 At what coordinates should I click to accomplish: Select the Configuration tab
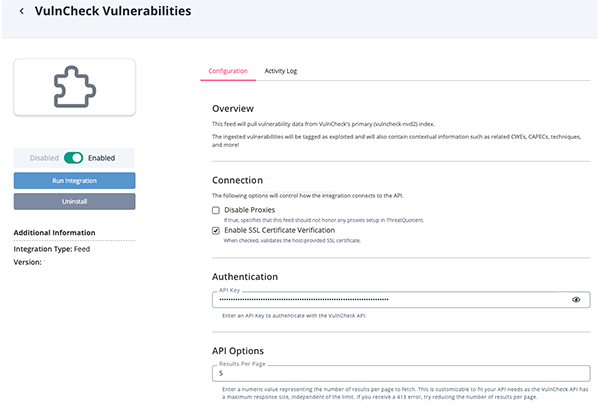228,71
